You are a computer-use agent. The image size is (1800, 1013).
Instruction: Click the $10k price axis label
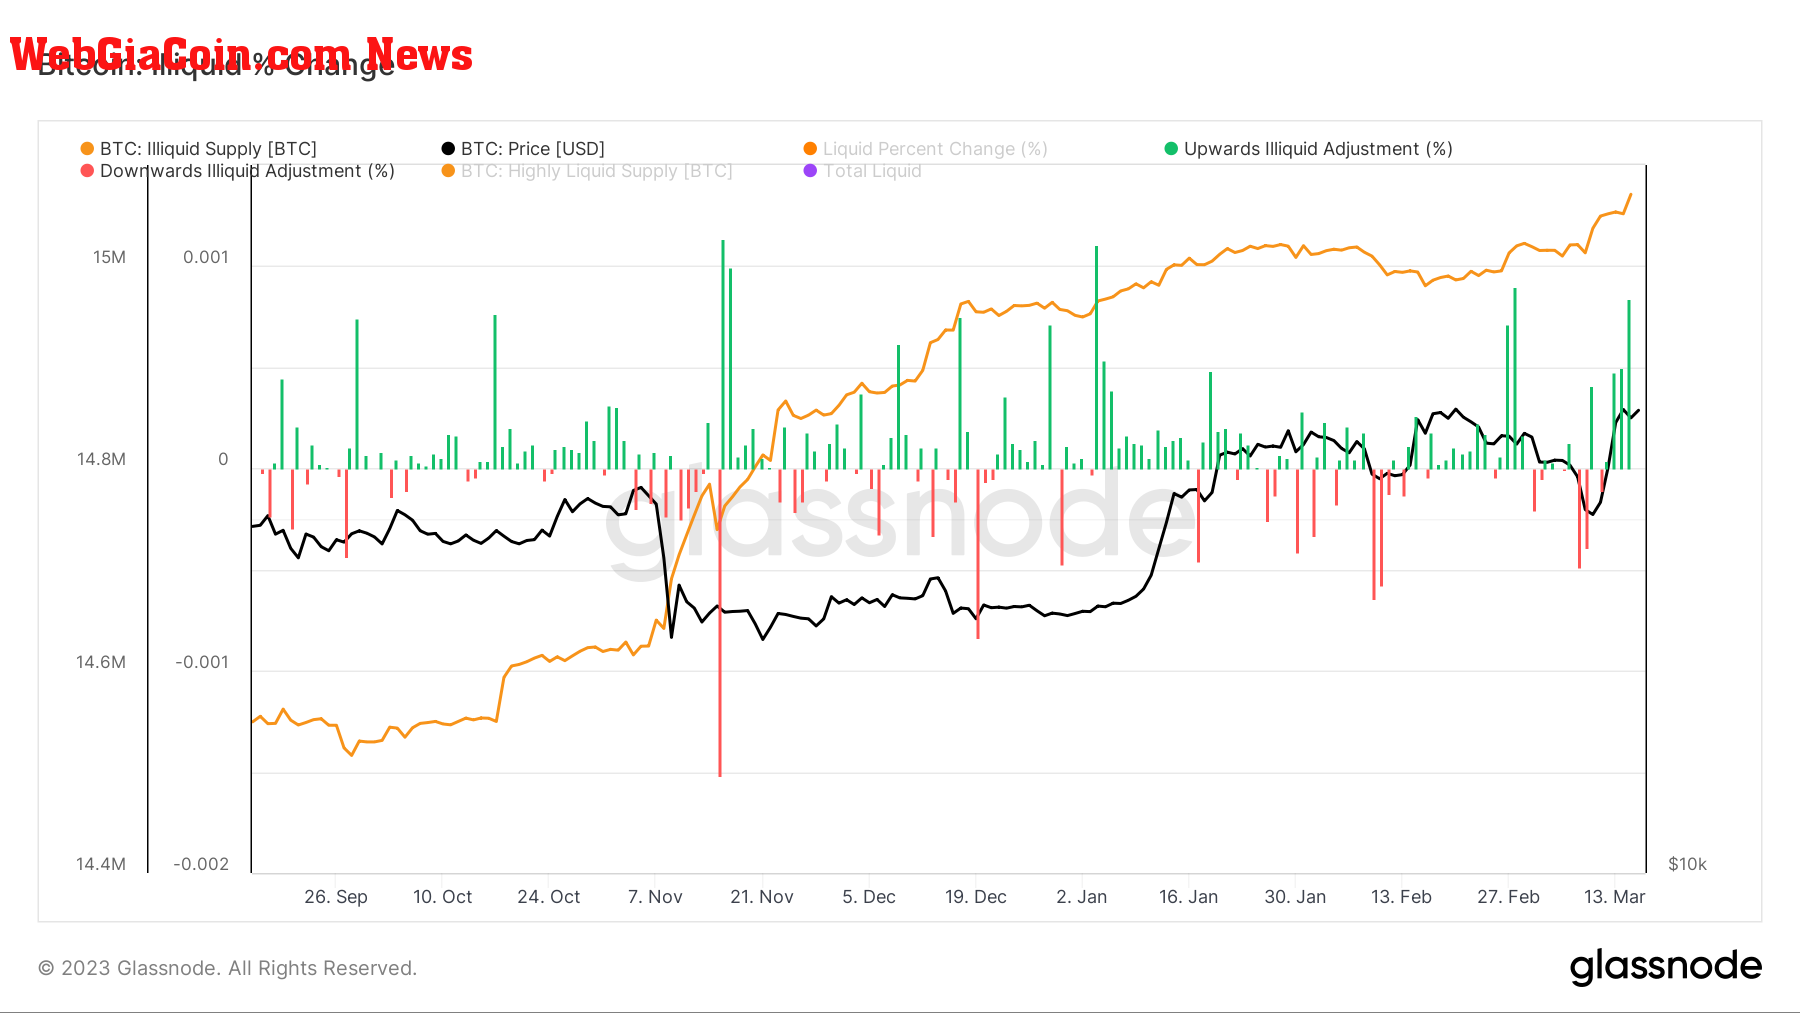(1688, 864)
